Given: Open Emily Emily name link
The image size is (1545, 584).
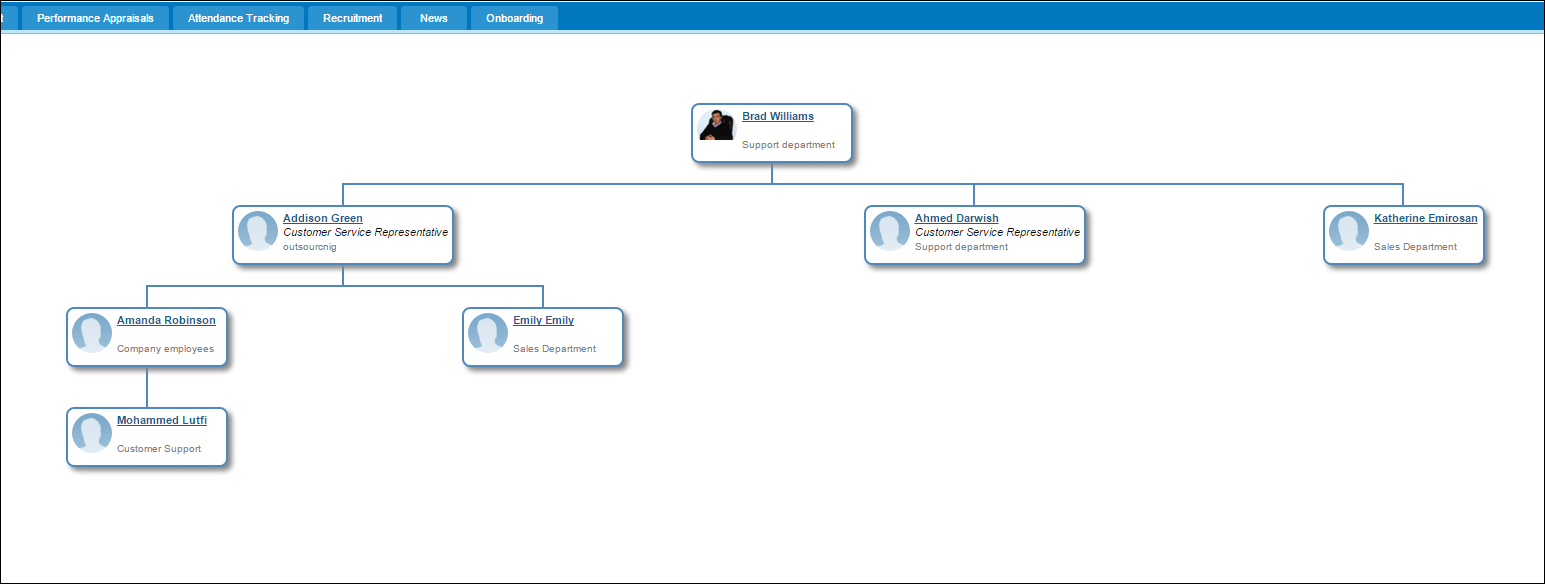Looking at the screenshot, I should pos(543,320).
